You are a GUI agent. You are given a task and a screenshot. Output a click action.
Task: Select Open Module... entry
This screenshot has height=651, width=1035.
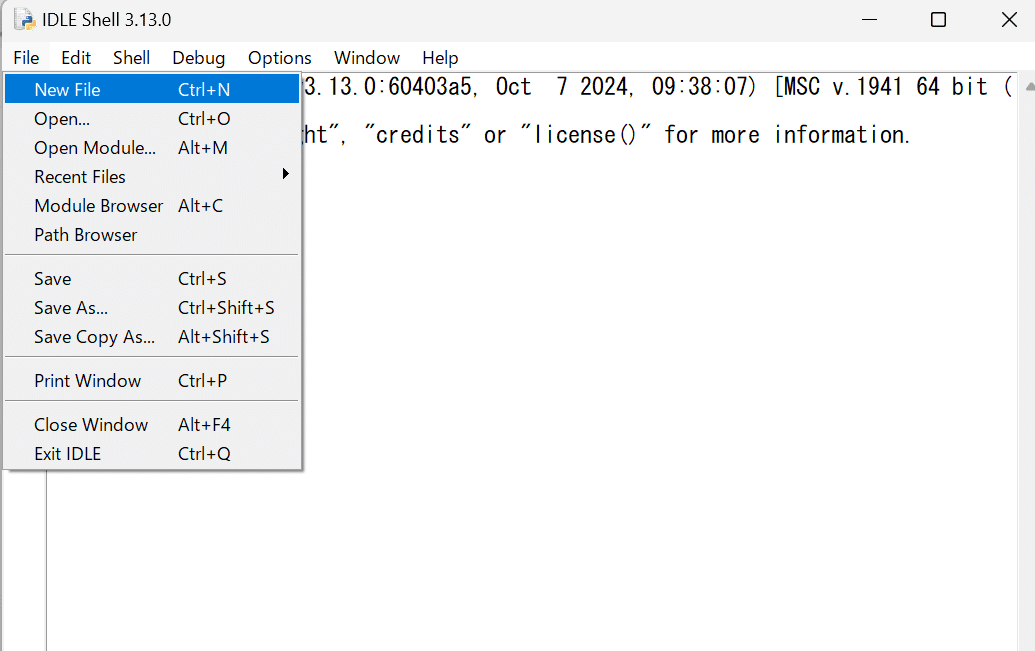(x=152, y=148)
